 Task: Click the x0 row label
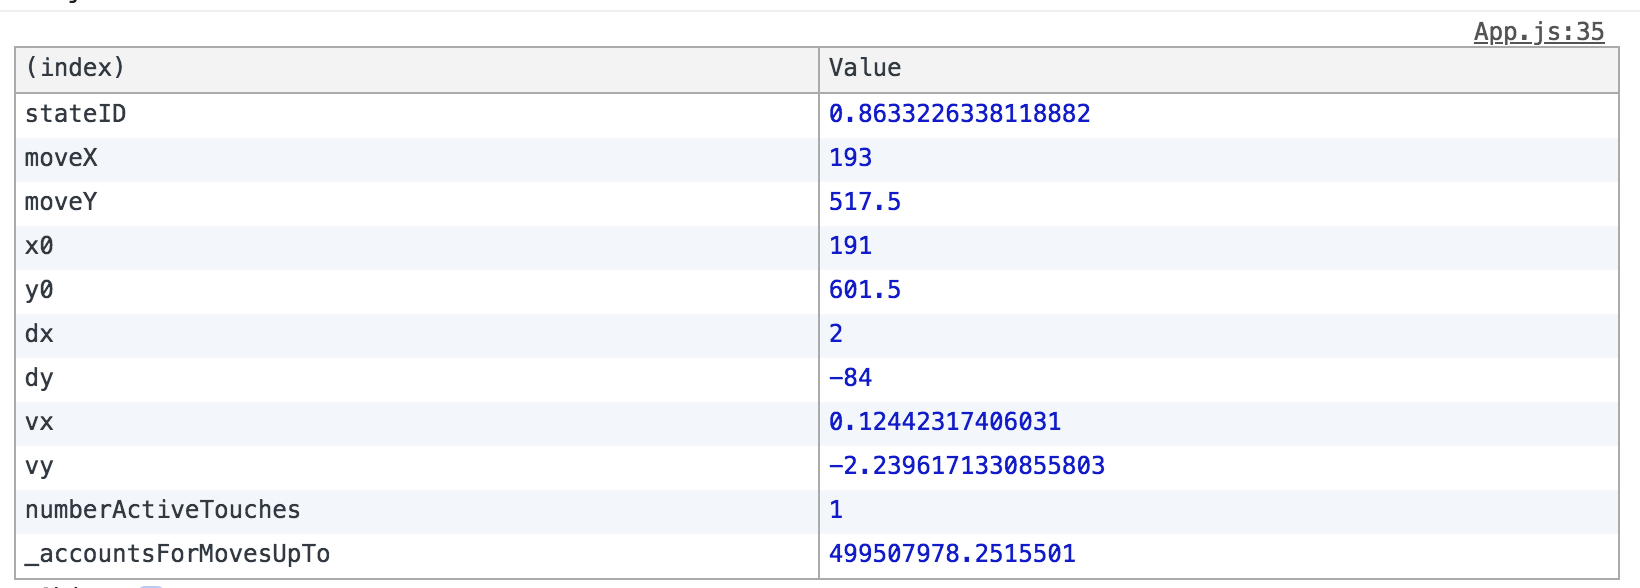(40, 246)
